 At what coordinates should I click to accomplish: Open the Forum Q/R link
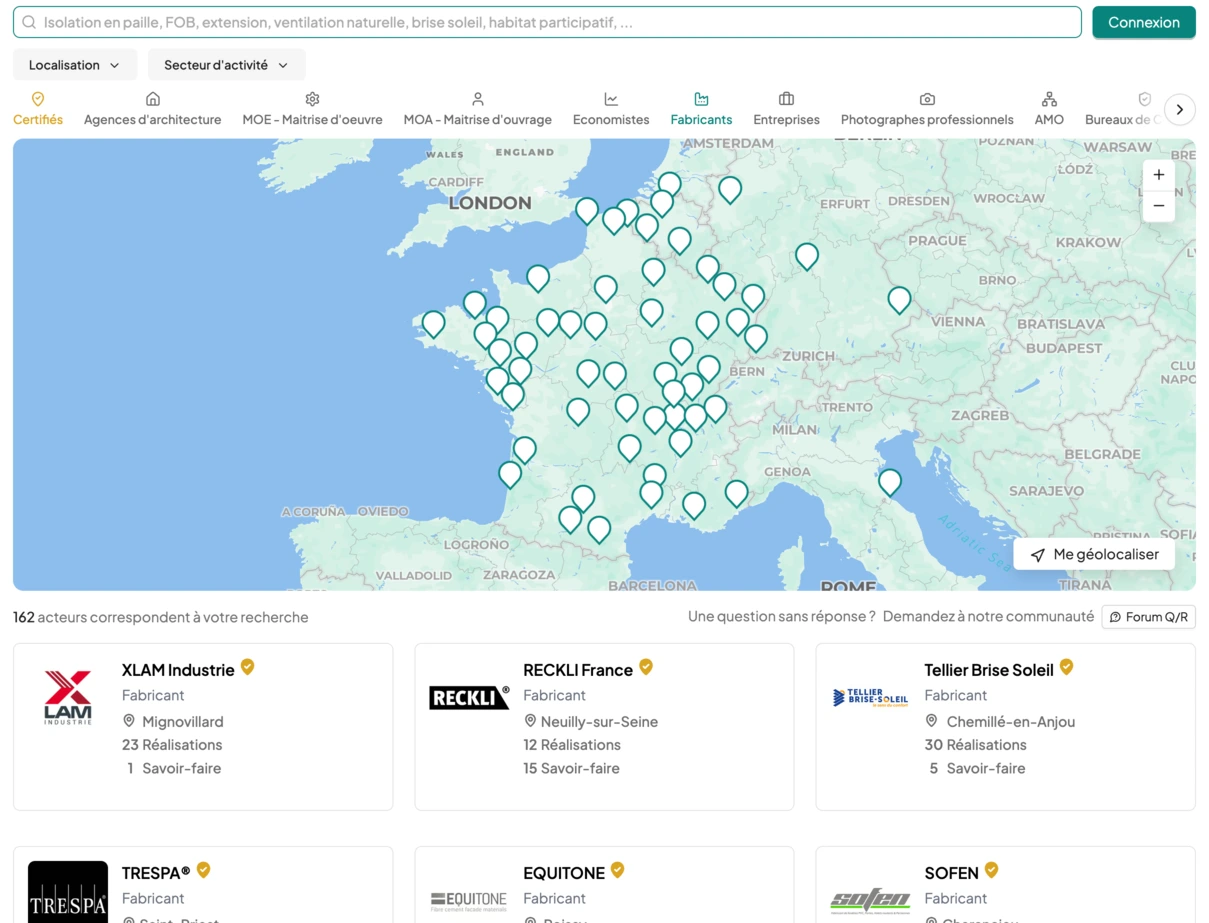click(1149, 617)
